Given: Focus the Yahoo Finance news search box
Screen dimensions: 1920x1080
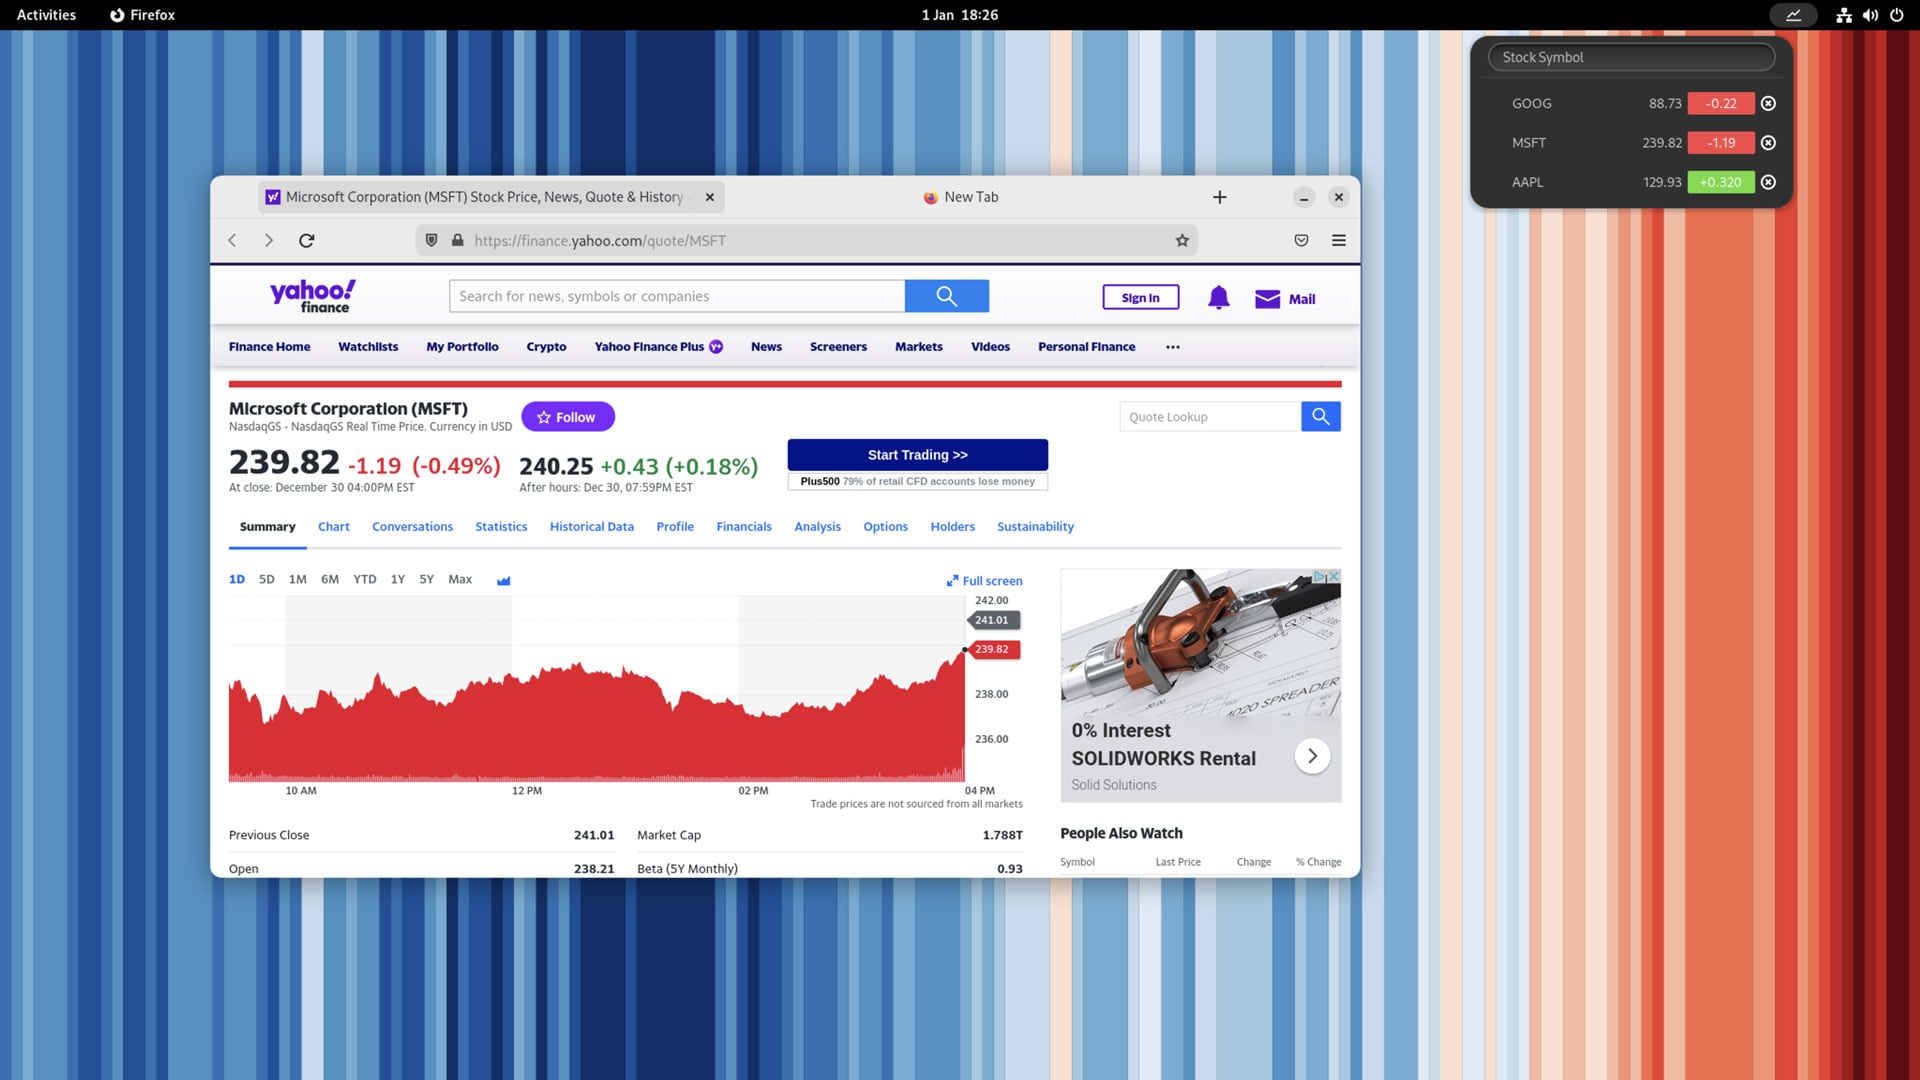Looking at the screenshot, I should pyautogui.click(x=677, y=296).
